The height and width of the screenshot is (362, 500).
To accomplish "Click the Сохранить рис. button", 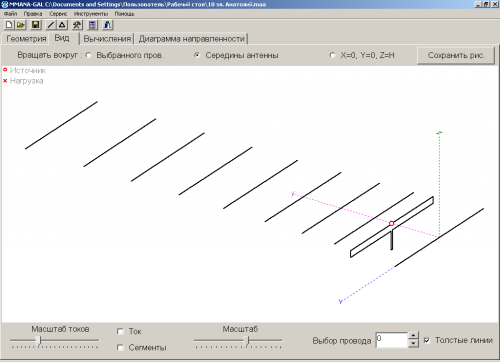I will point(456,55).
